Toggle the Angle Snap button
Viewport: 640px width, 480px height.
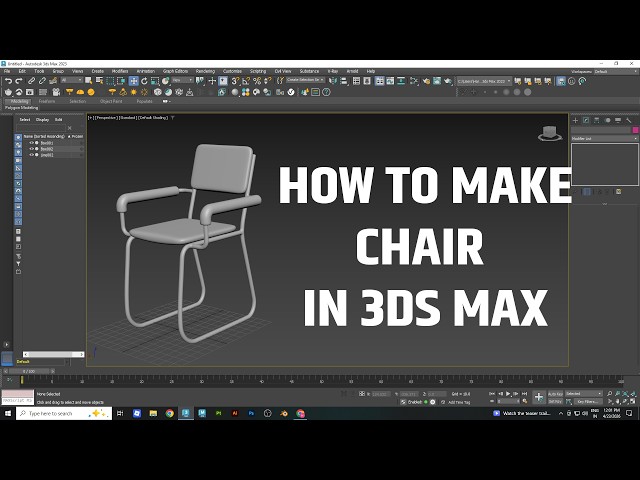[x=246, y=81]
